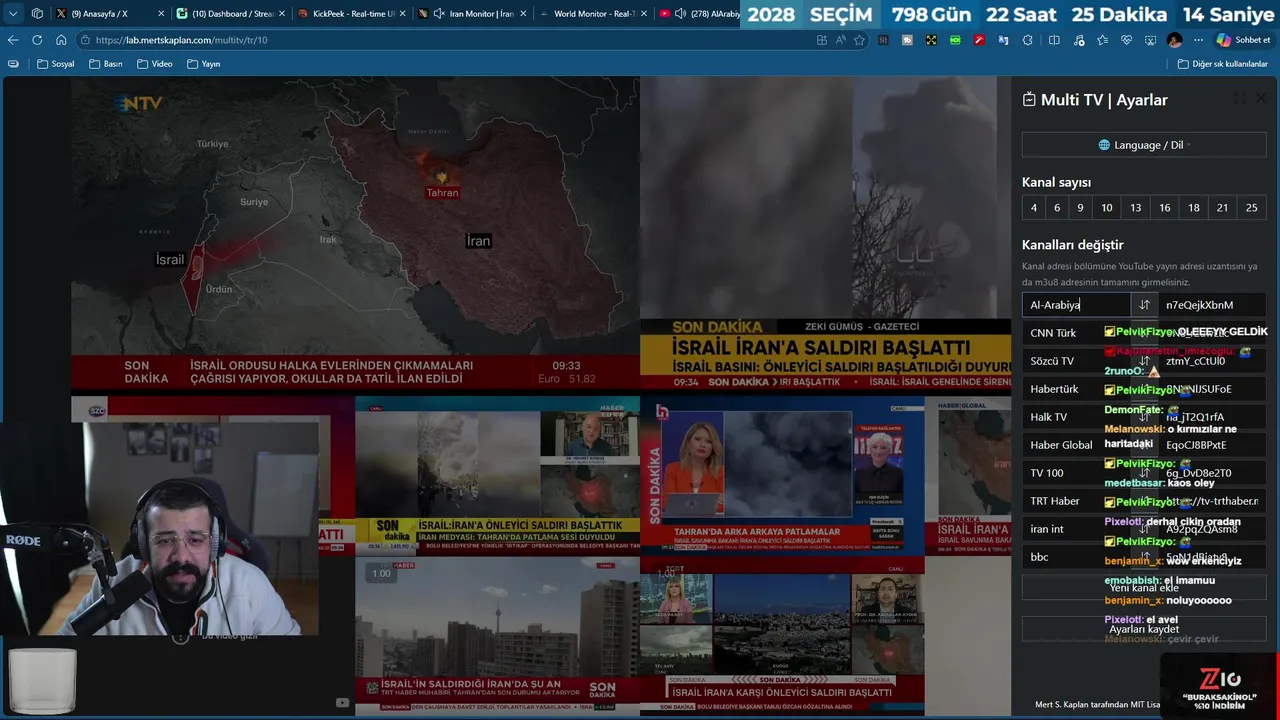Switch to the KickPeek Real-time tab
This screenshot has width=1280, height=720.
click(x=352, y=14)
